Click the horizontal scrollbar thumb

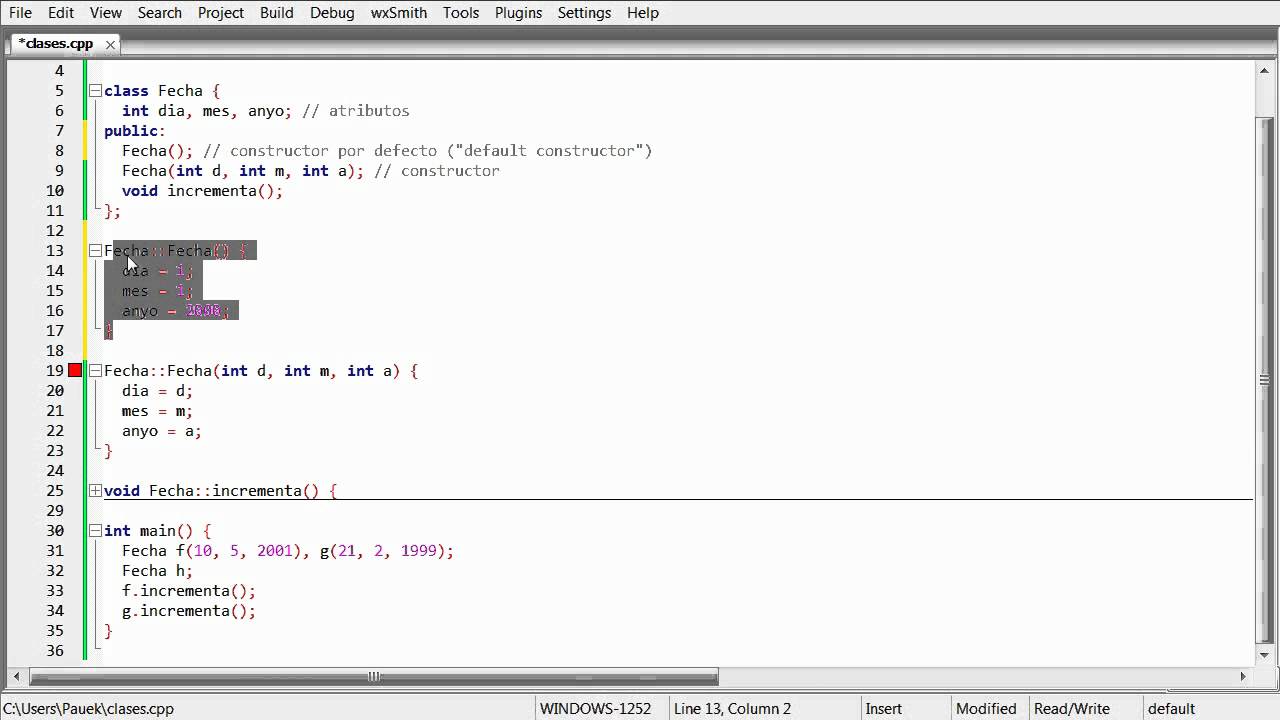(x=373, y=677)
